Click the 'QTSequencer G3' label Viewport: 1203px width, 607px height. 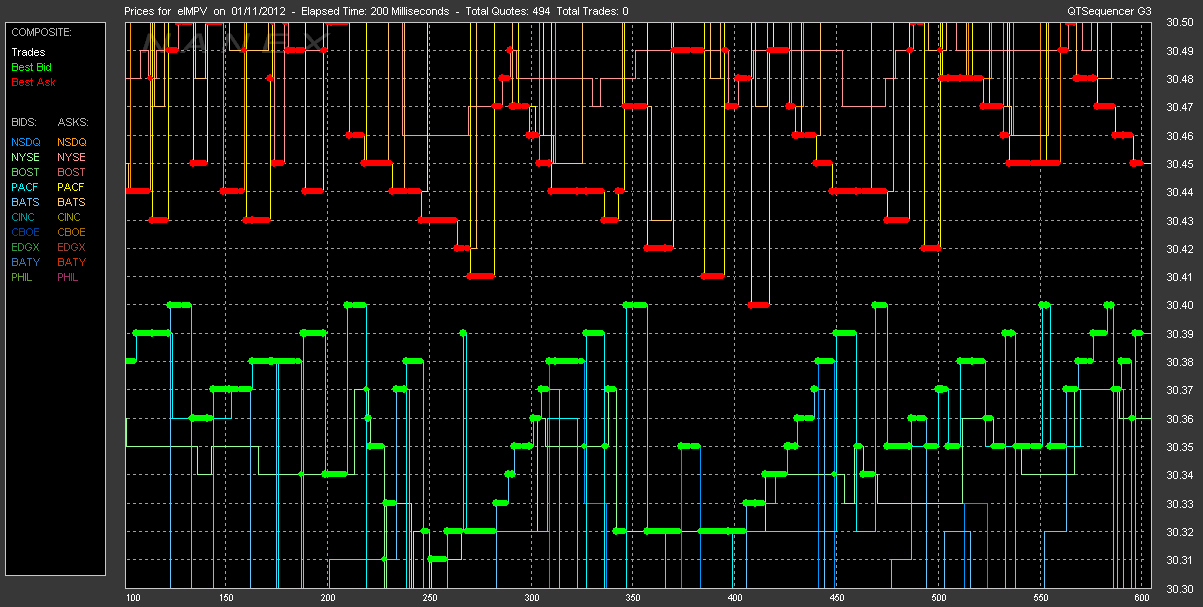click(1110, 11)
